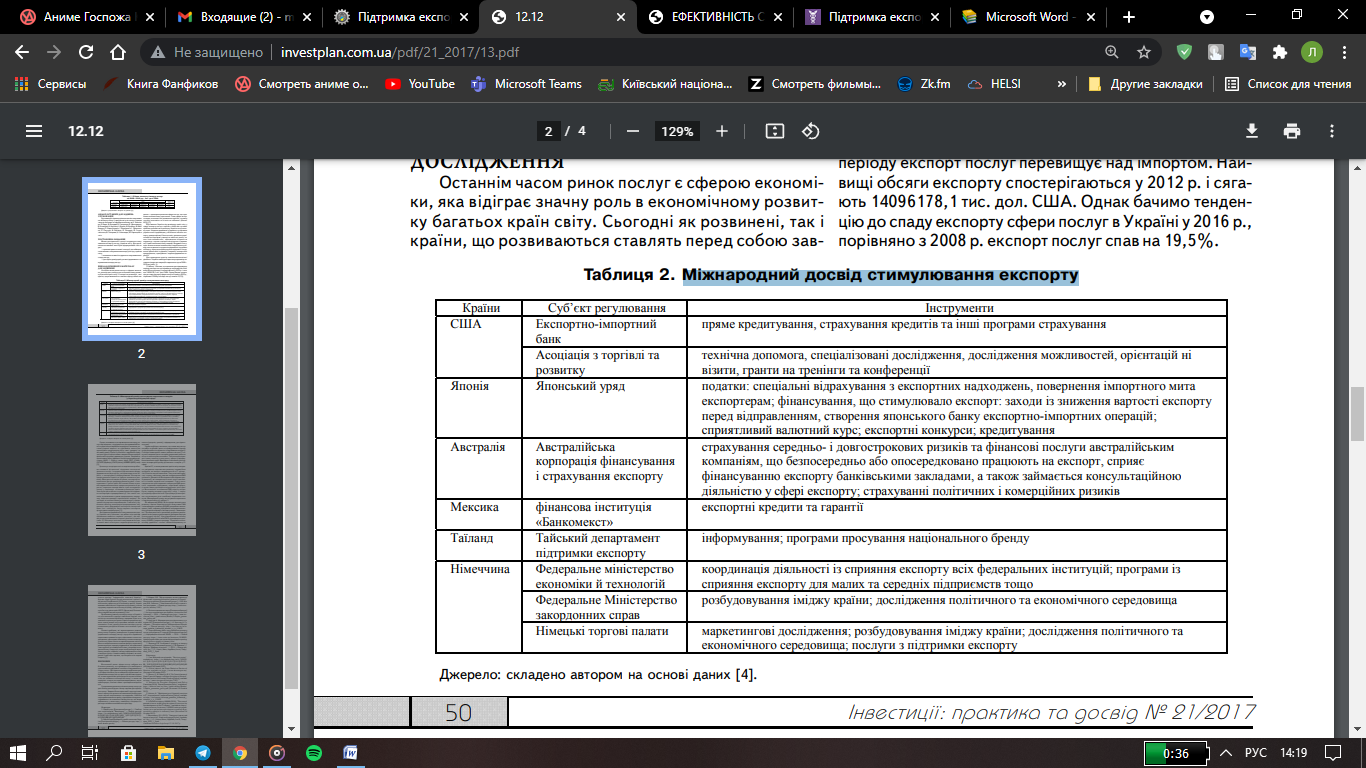
Task: Click the Task View taskbar icon
Action: (89, 753)
